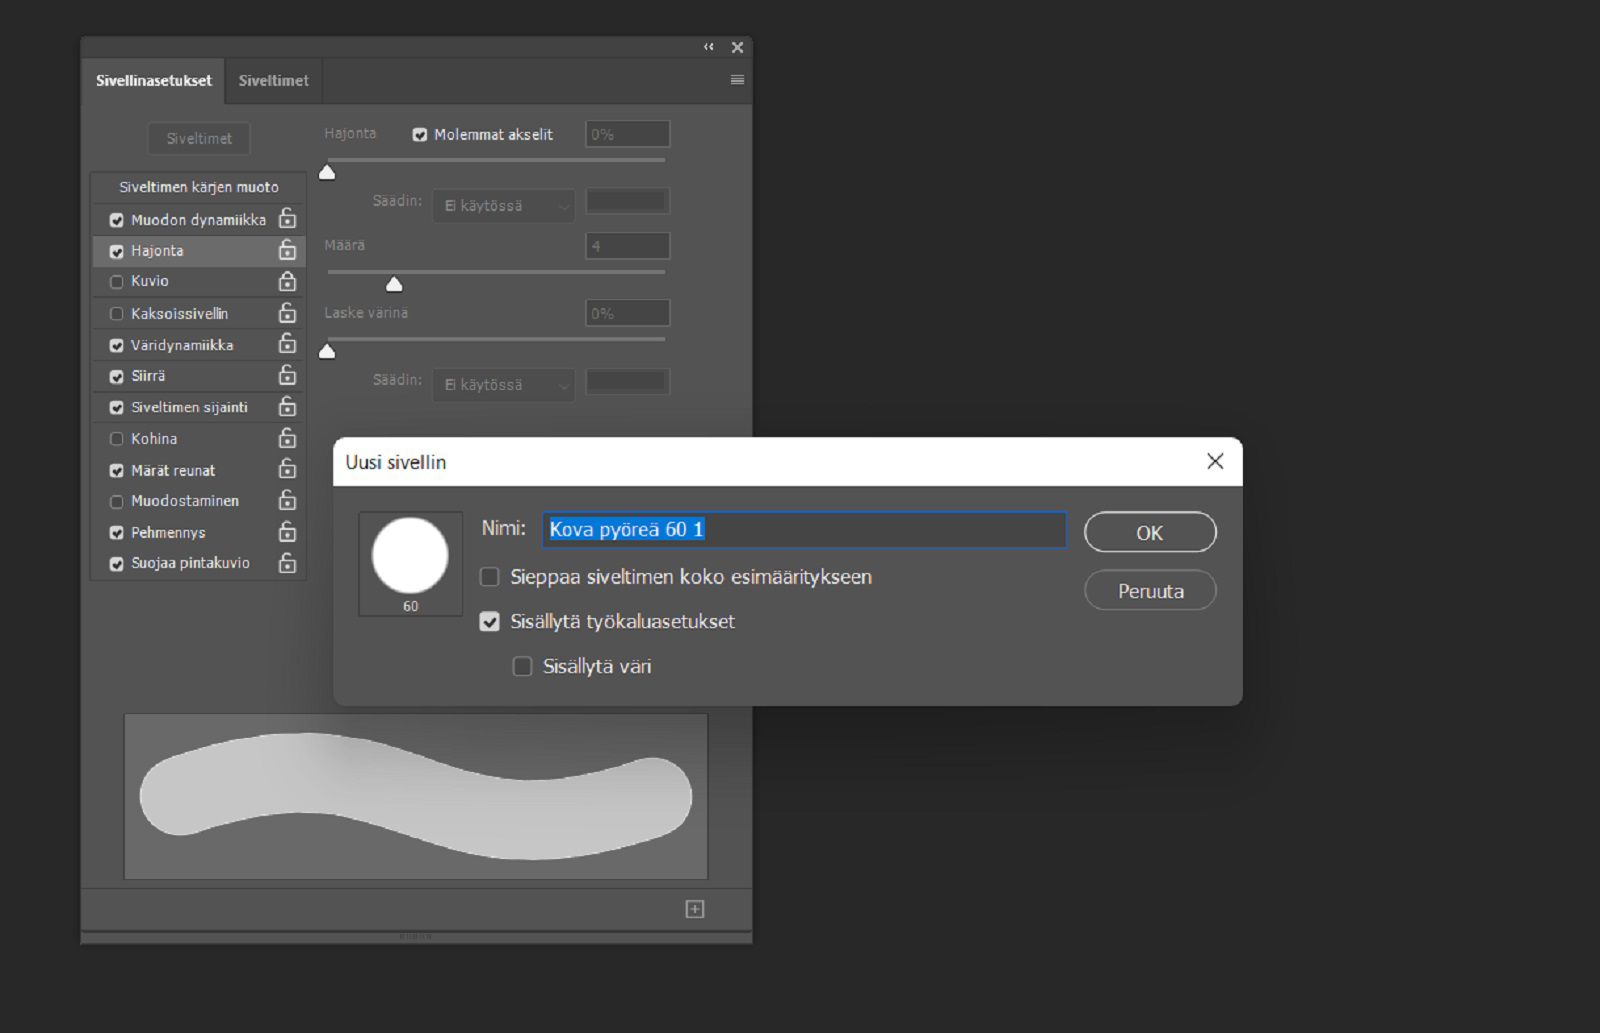This screenshot has height=1033, width=1600.
Task: Enable the Kohina checkbox
Action: (x=117, y=439)
